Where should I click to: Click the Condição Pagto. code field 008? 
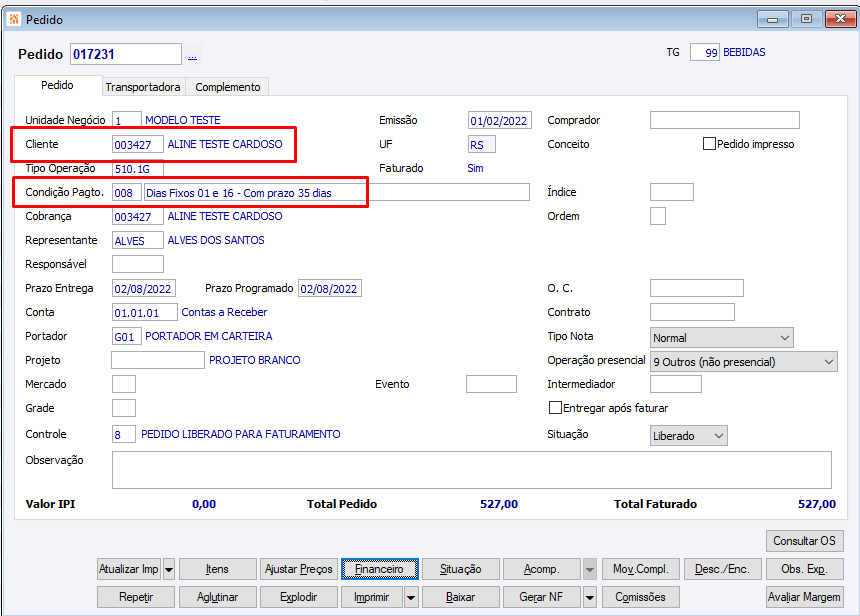click(127, 193)
